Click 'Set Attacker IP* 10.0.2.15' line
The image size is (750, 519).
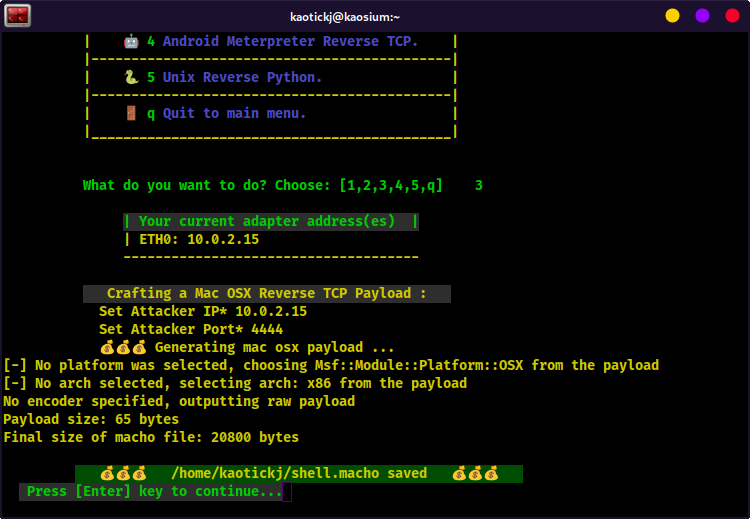tap(203, 311)
